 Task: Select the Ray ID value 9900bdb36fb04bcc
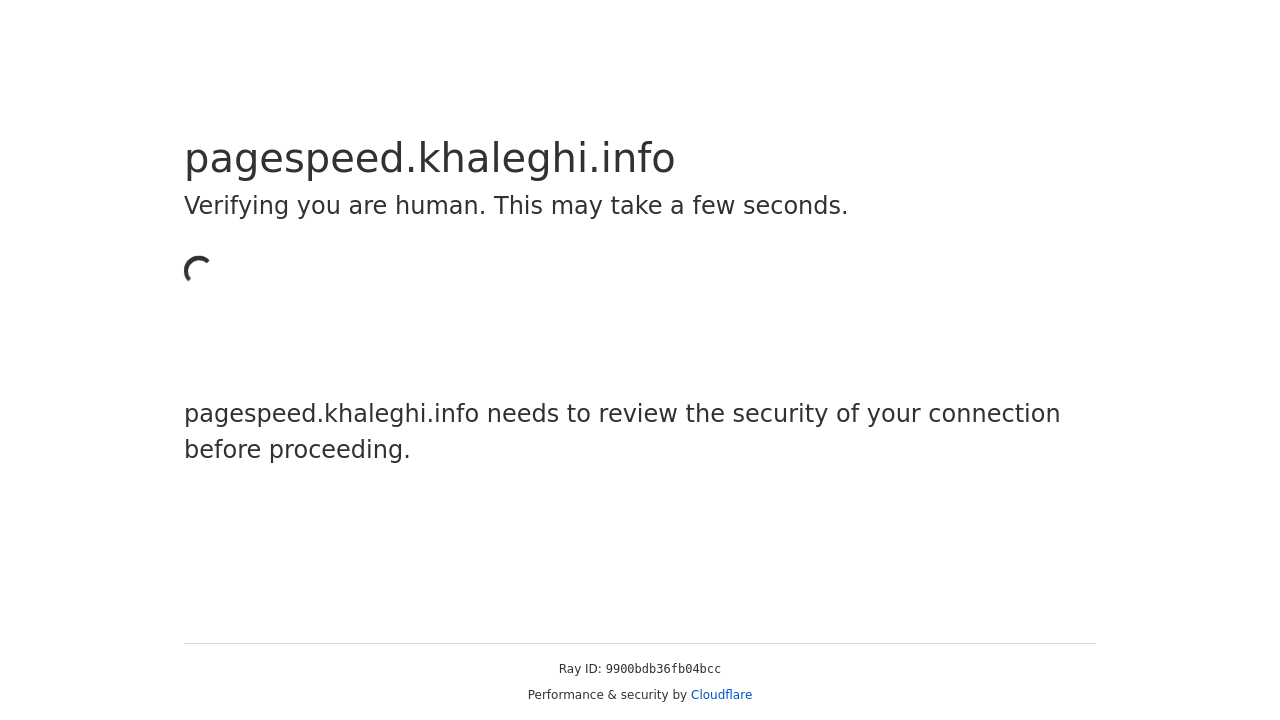click(663, 669)
